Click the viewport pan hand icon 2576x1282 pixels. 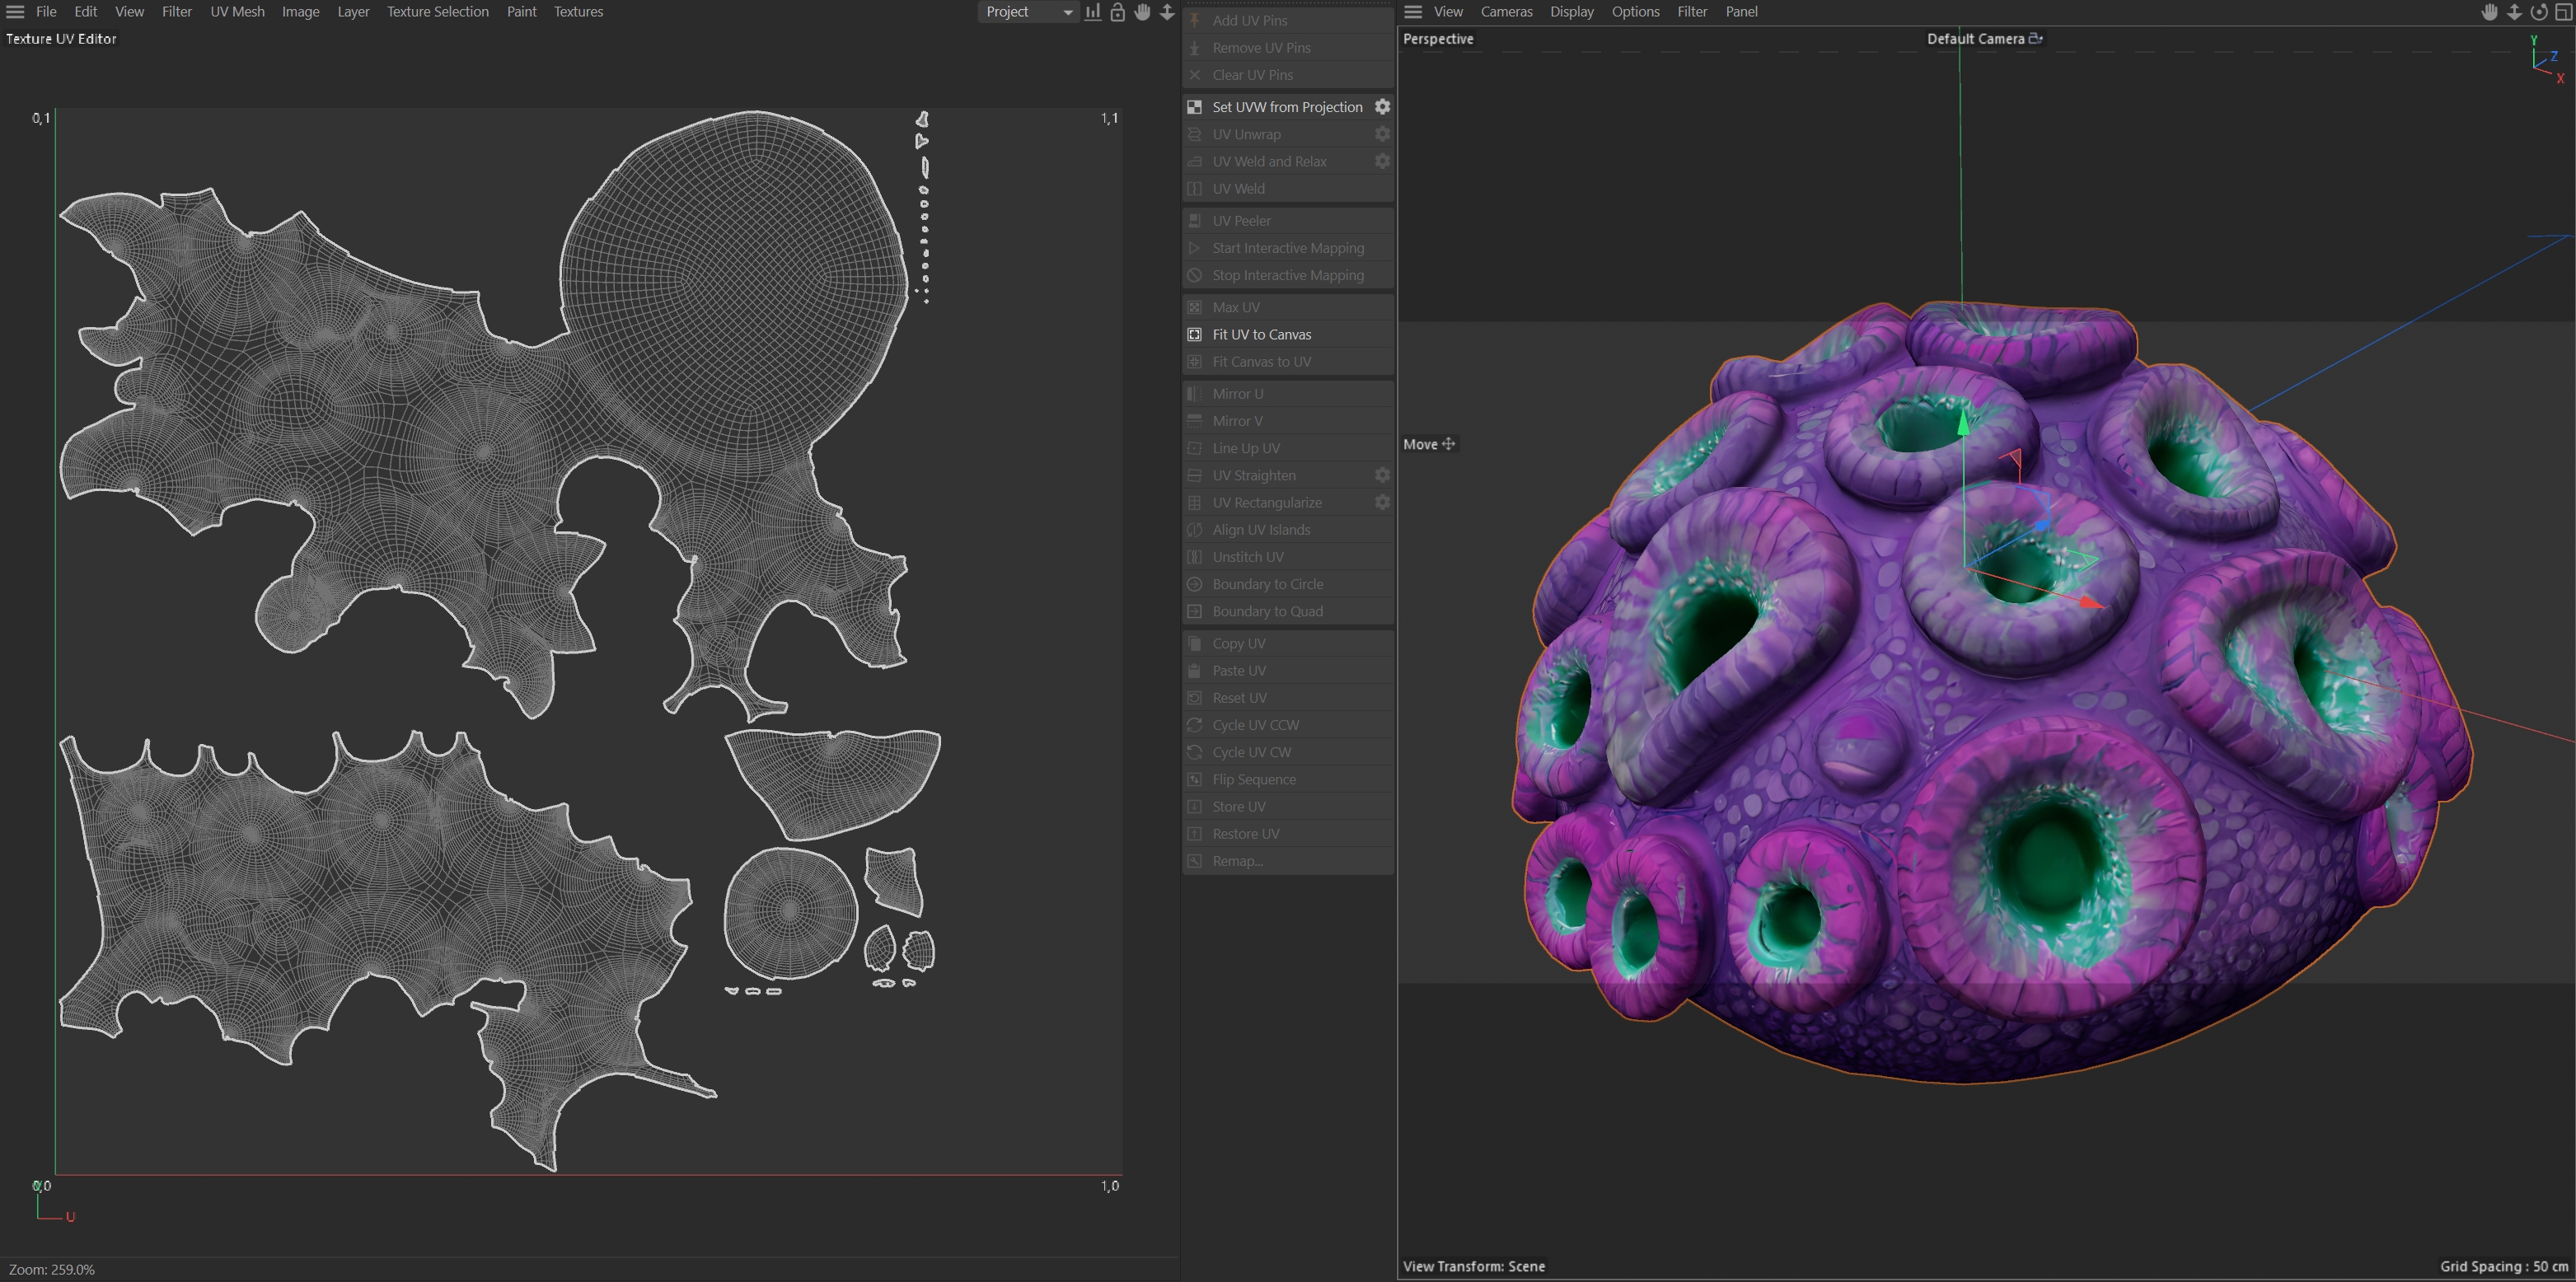(2489, 12)
